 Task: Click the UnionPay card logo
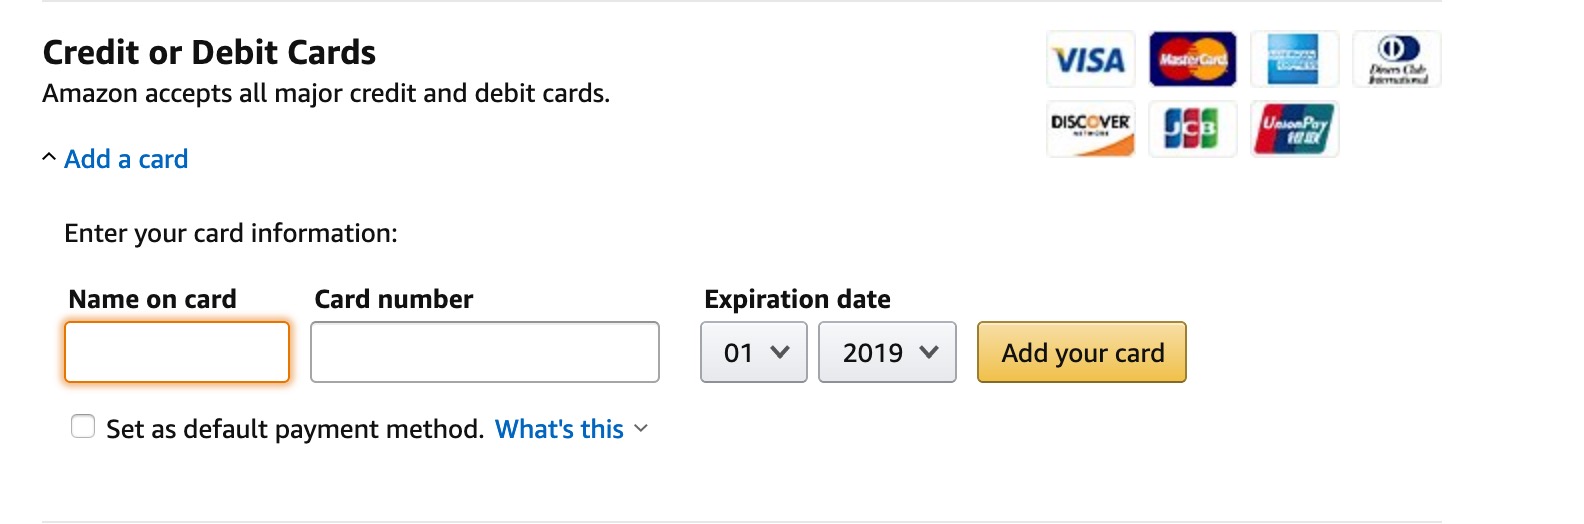(x=1294, y=129)
